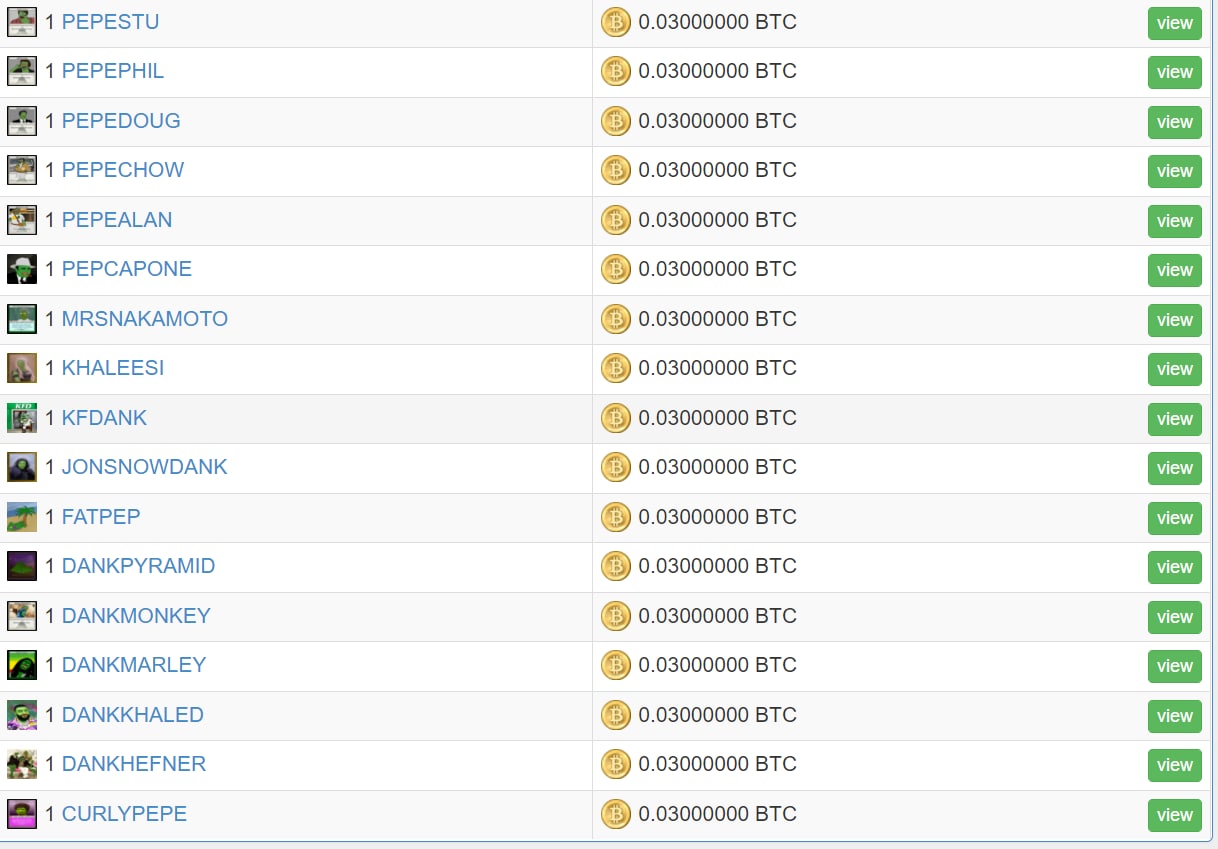Open the JONSNOWDANK asset link
The height and width of the screenshot is (849, 1218).
[145, 467]
